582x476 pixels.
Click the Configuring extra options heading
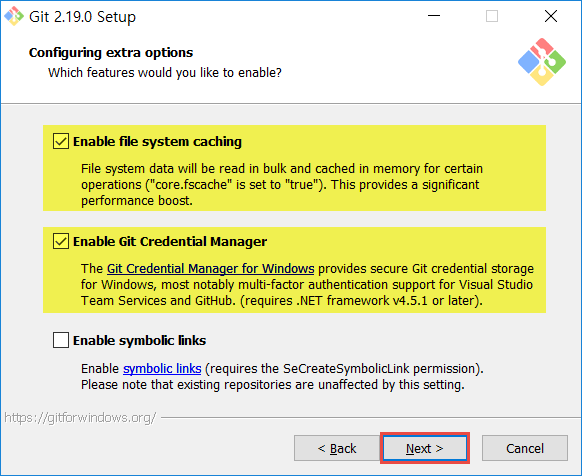pos(111,52)
